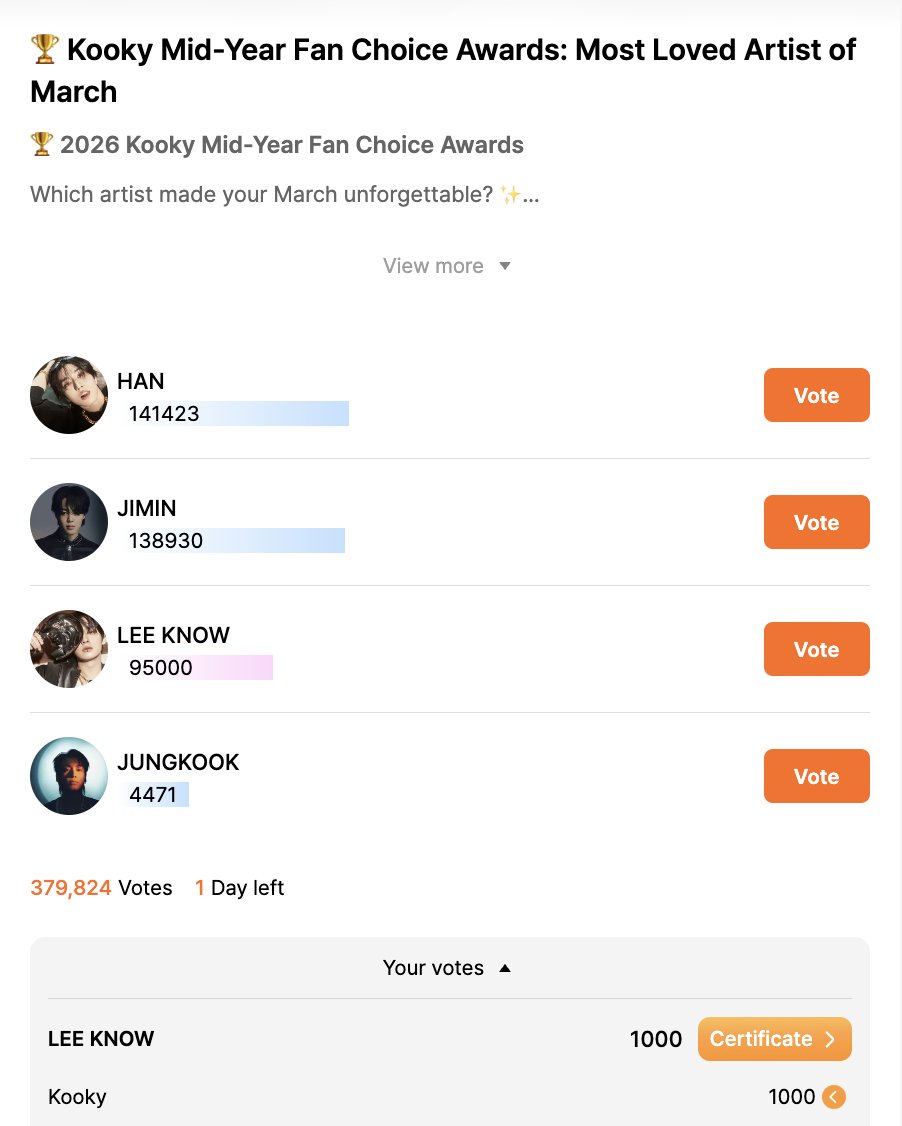This screenshot has height=1126, width=902.
Task: Open the Certificate for LEE KNOW votes
Action: tap(774, 1039)
